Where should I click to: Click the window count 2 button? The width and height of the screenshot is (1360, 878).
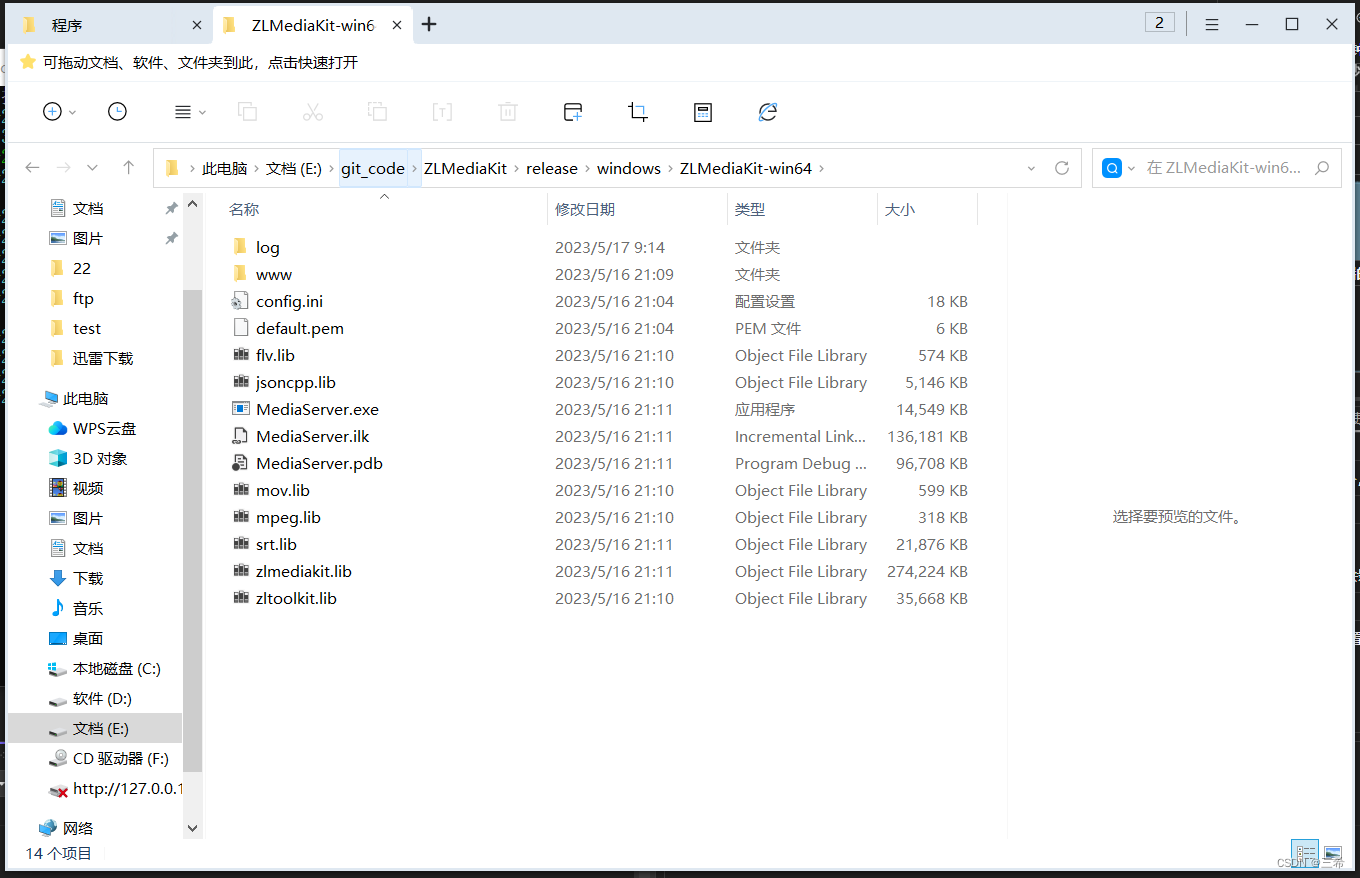[1159, 23]
